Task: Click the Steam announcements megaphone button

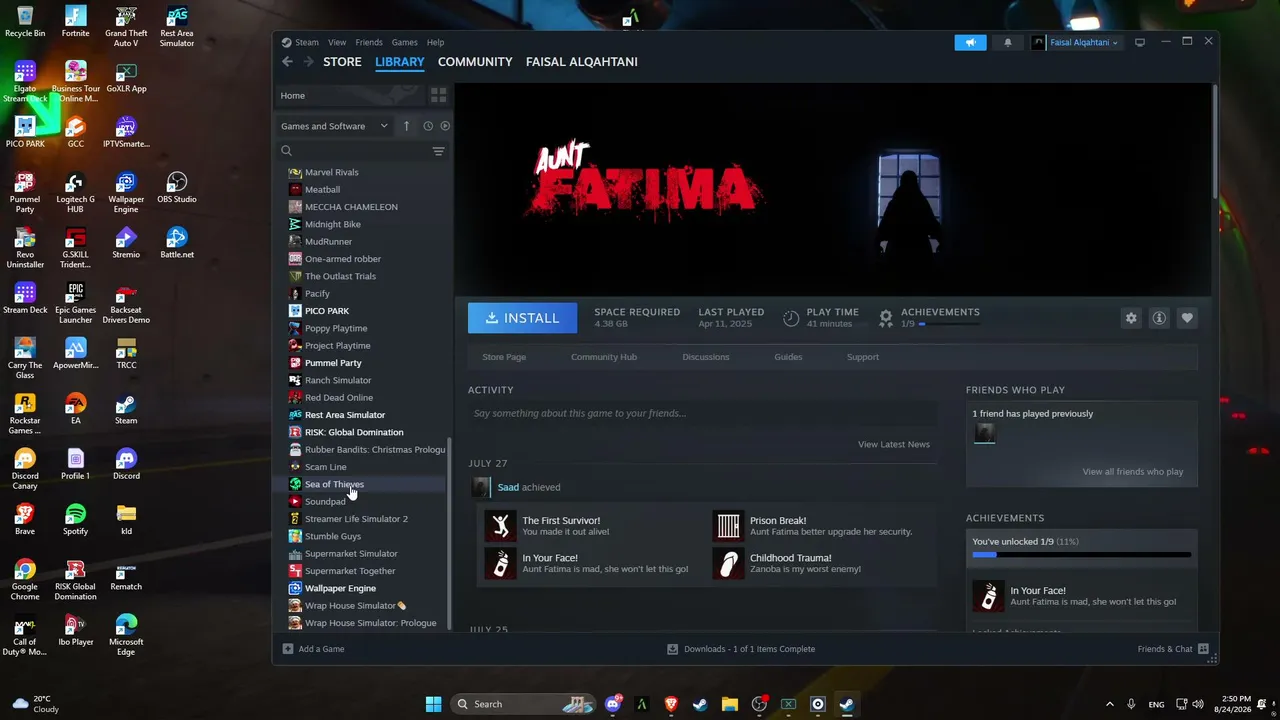Action: pyautogui.click(x=970, y=42)
